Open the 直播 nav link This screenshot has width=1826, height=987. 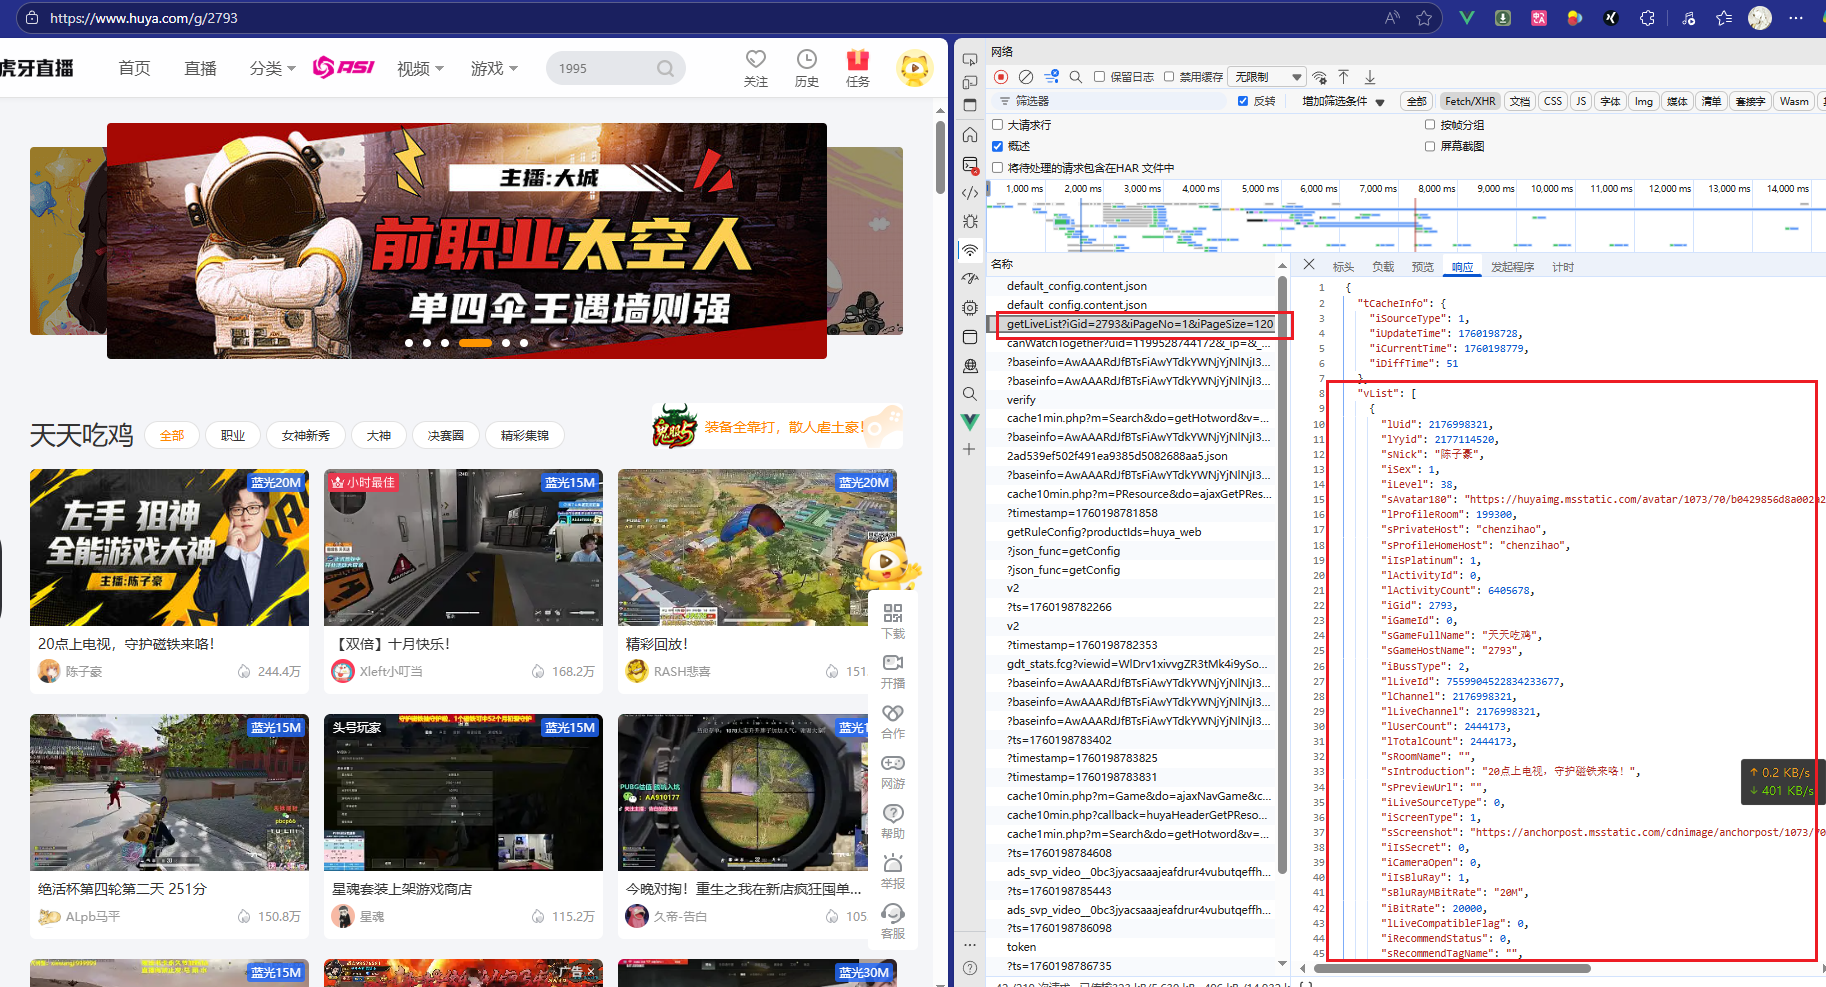(x=201, y=68)
